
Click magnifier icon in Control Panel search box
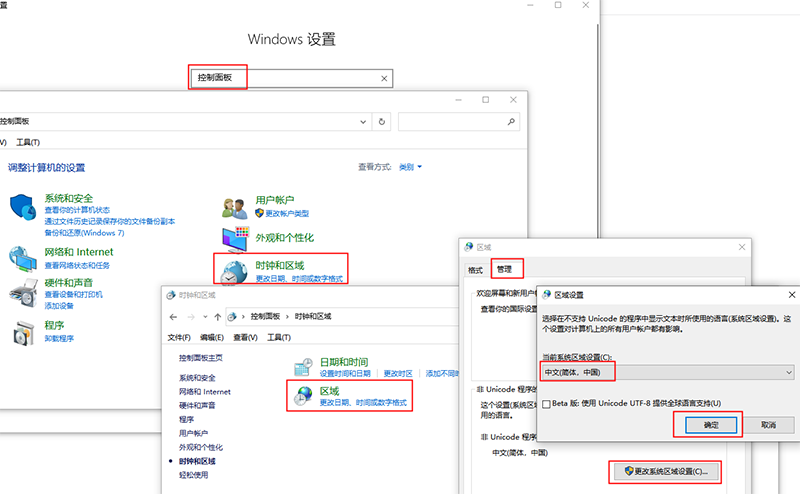click(511, 121)
